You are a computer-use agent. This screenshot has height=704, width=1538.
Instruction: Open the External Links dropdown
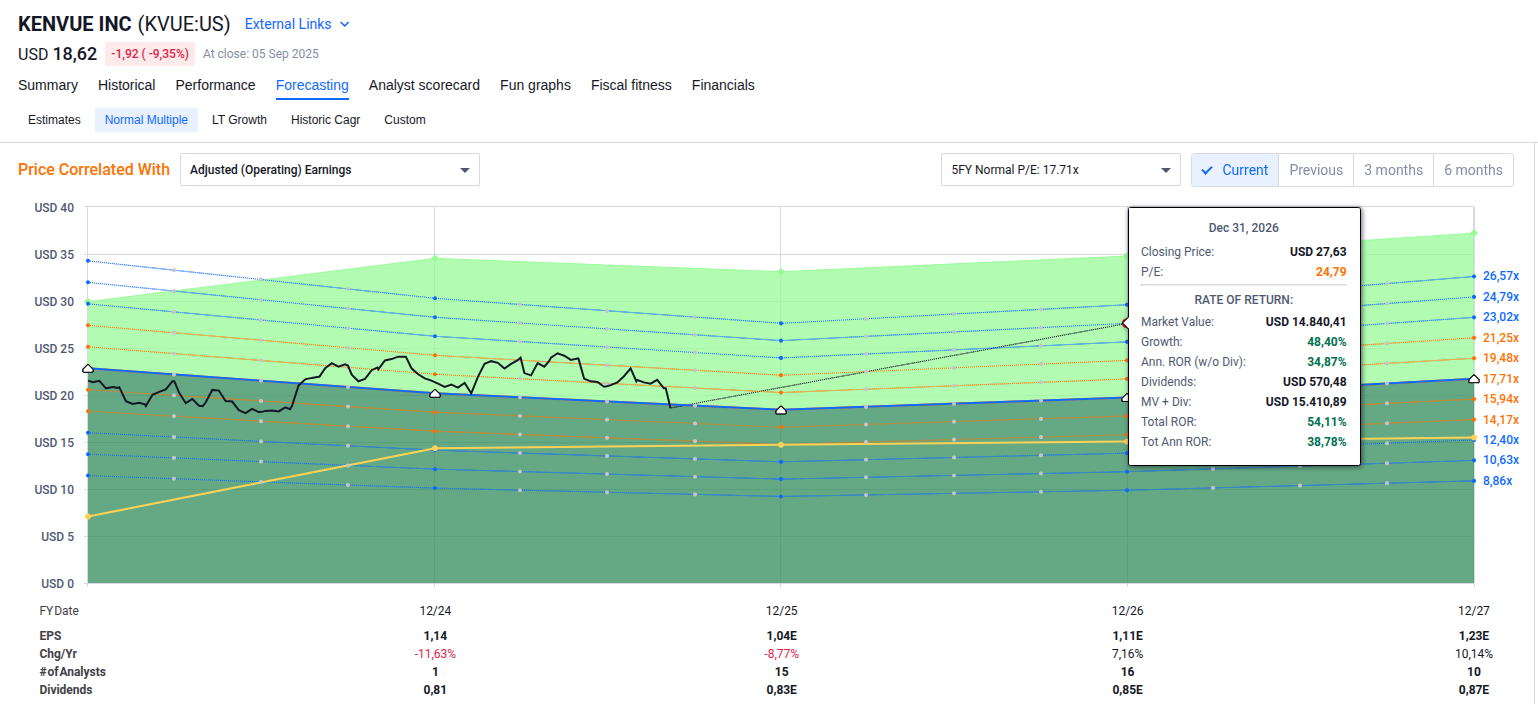297,24
